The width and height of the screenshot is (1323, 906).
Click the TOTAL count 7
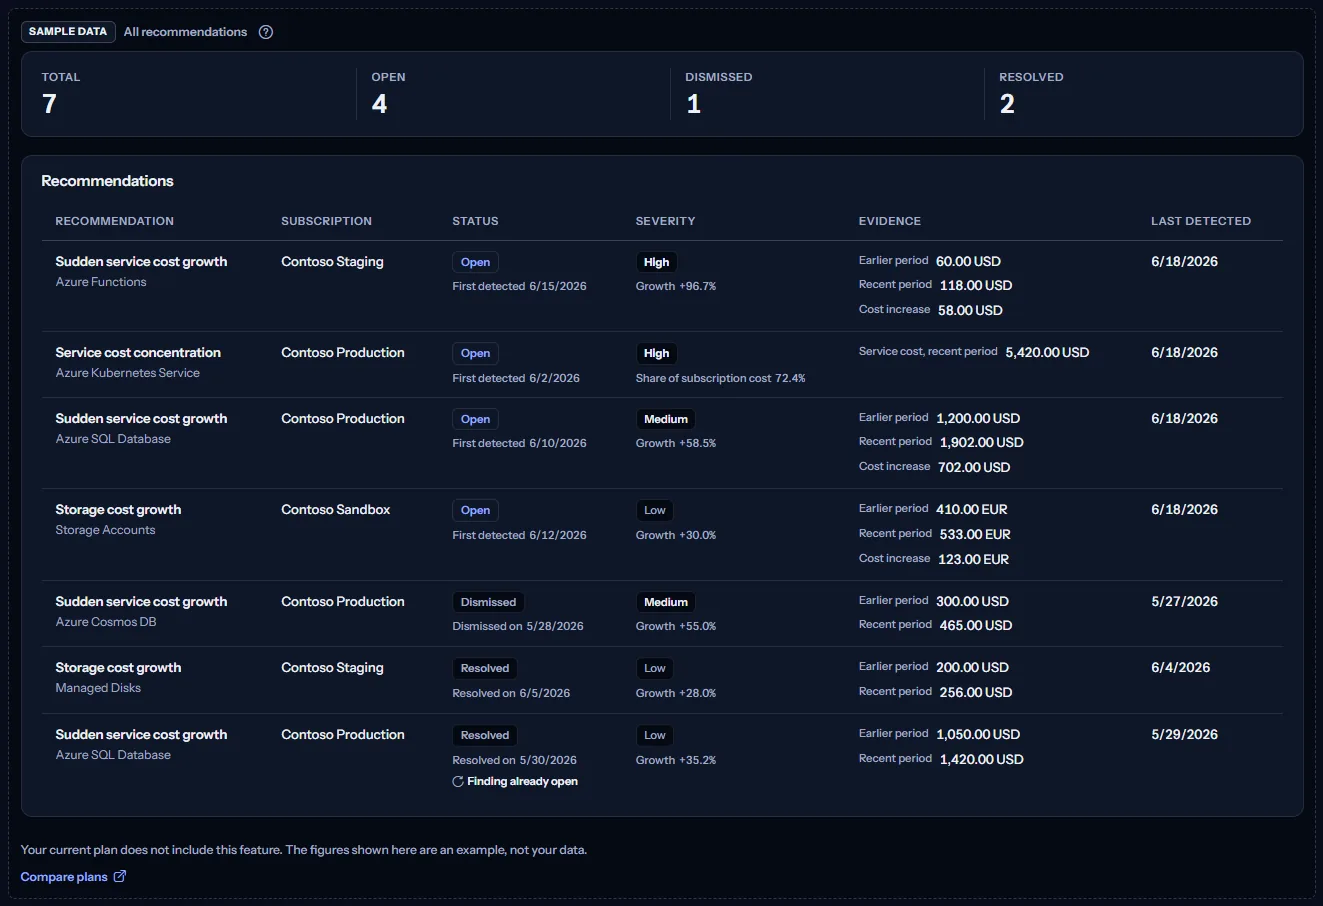pyautogui.click(x=49, y=104)
